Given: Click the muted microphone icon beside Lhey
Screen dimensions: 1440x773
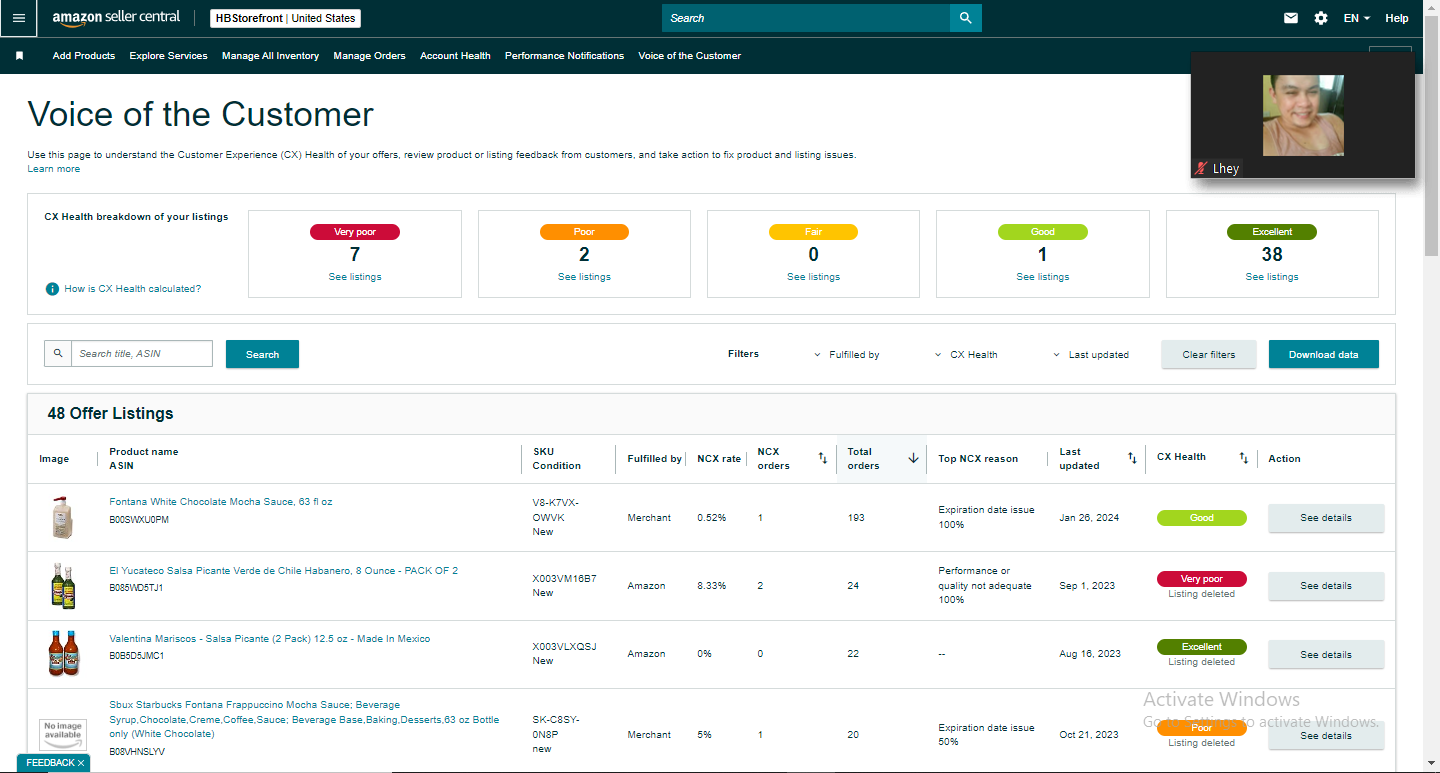Looking at the screenshot, I should 1201,168.
